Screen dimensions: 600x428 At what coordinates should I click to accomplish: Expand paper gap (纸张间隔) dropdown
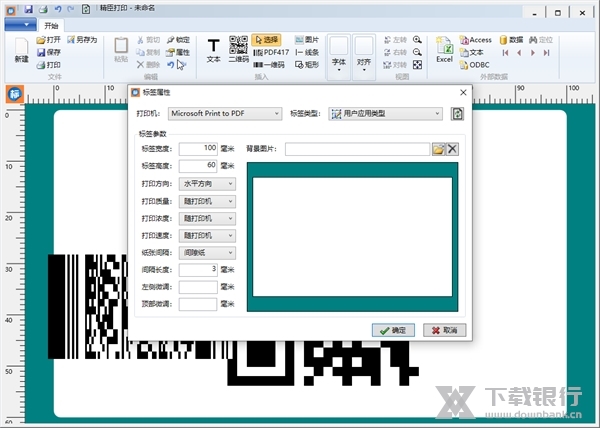tap(208, 253)
